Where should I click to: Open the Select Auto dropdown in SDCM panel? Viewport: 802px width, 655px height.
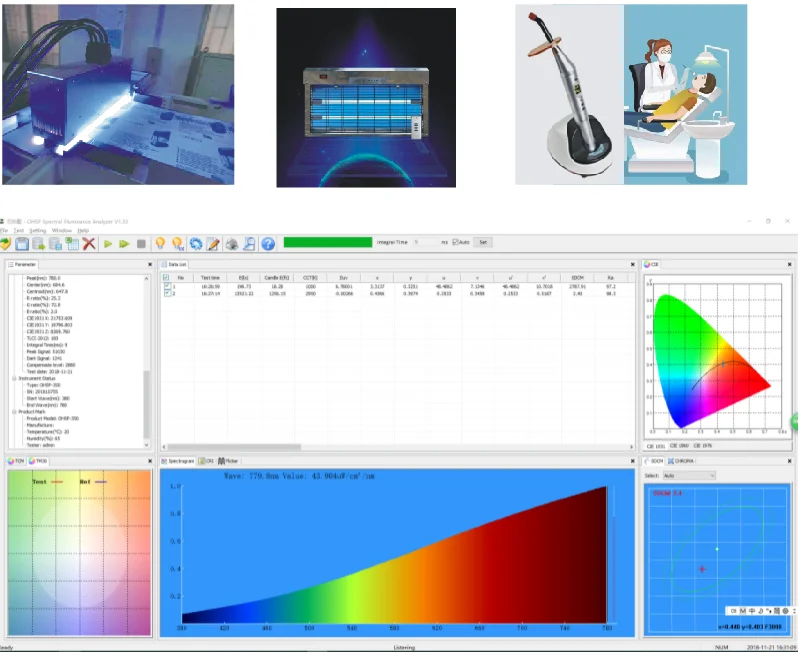tap(689, 476)
